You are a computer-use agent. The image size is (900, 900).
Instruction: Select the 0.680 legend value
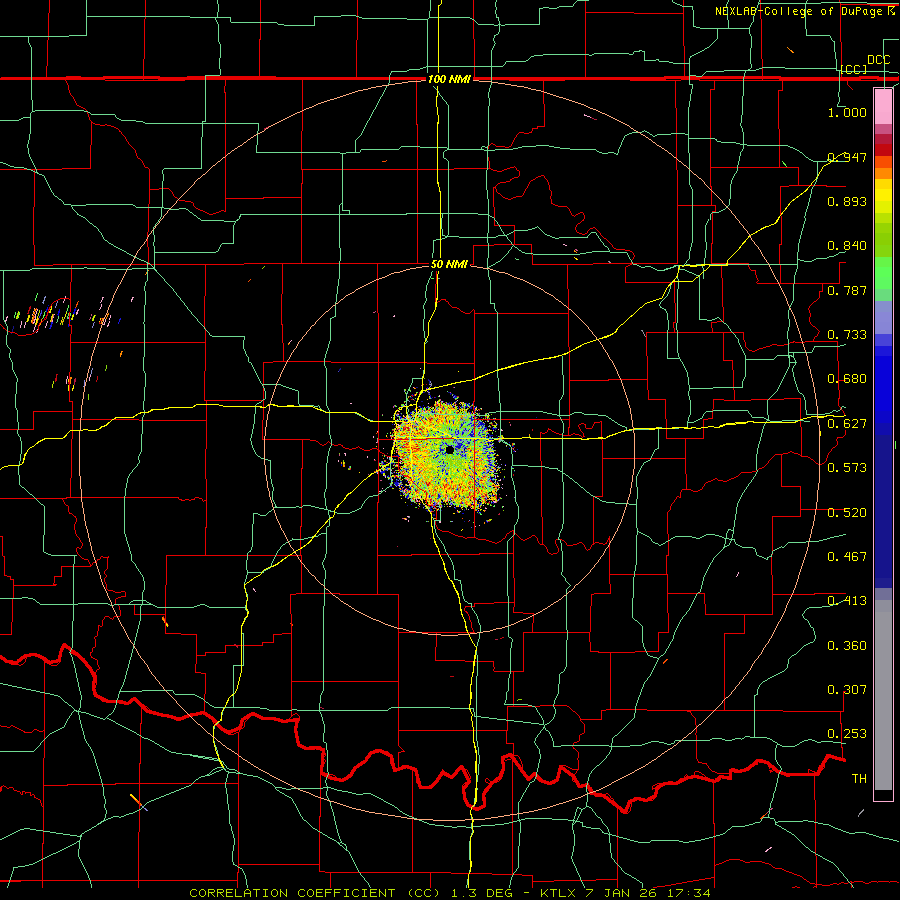tap(847, 379)
